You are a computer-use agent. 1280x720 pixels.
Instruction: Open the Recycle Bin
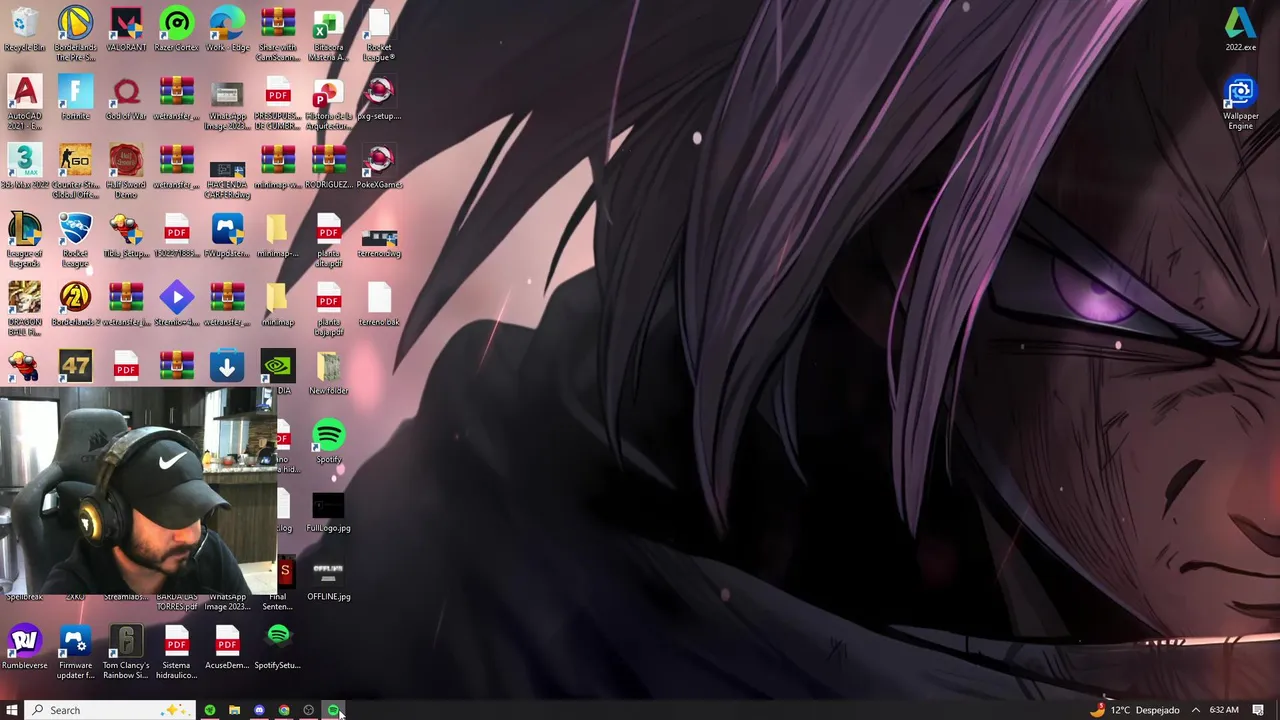pyautogui.click(x=25, y=30)
